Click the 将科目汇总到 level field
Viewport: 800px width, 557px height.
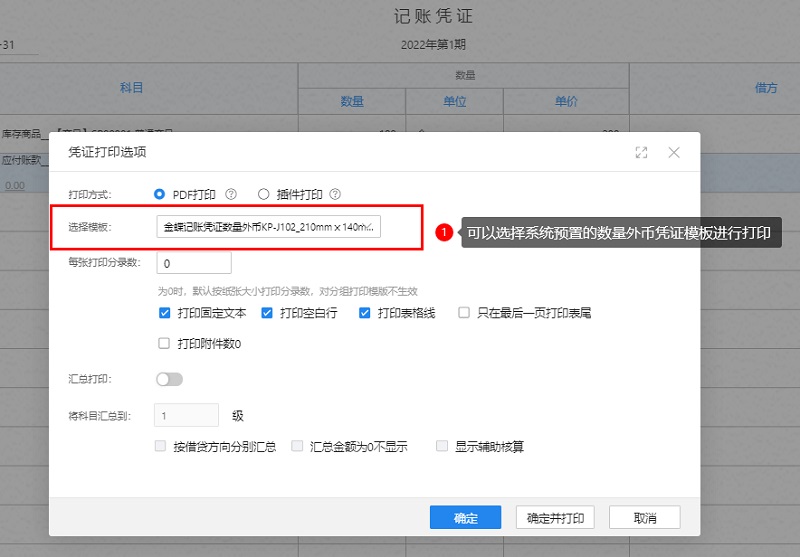point(187,415)
